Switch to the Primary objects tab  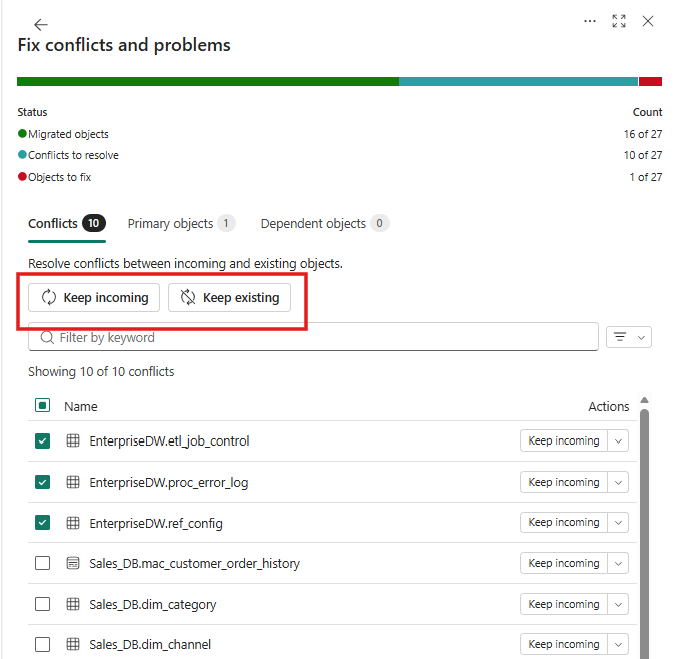tap(181, 223)
